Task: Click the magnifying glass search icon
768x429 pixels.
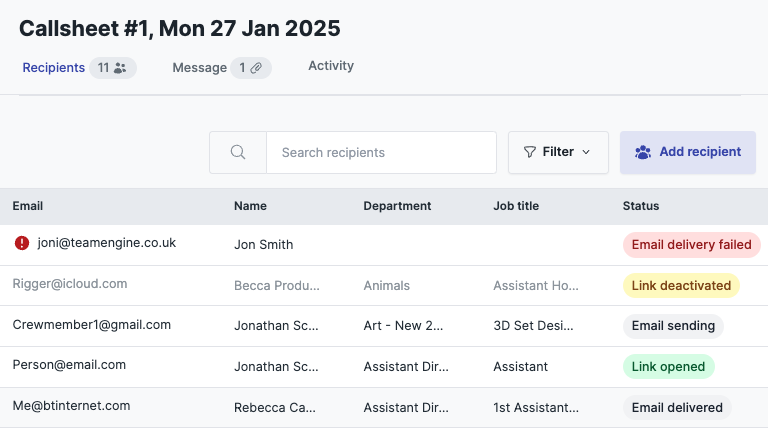Action: click(x=238, y=152)
